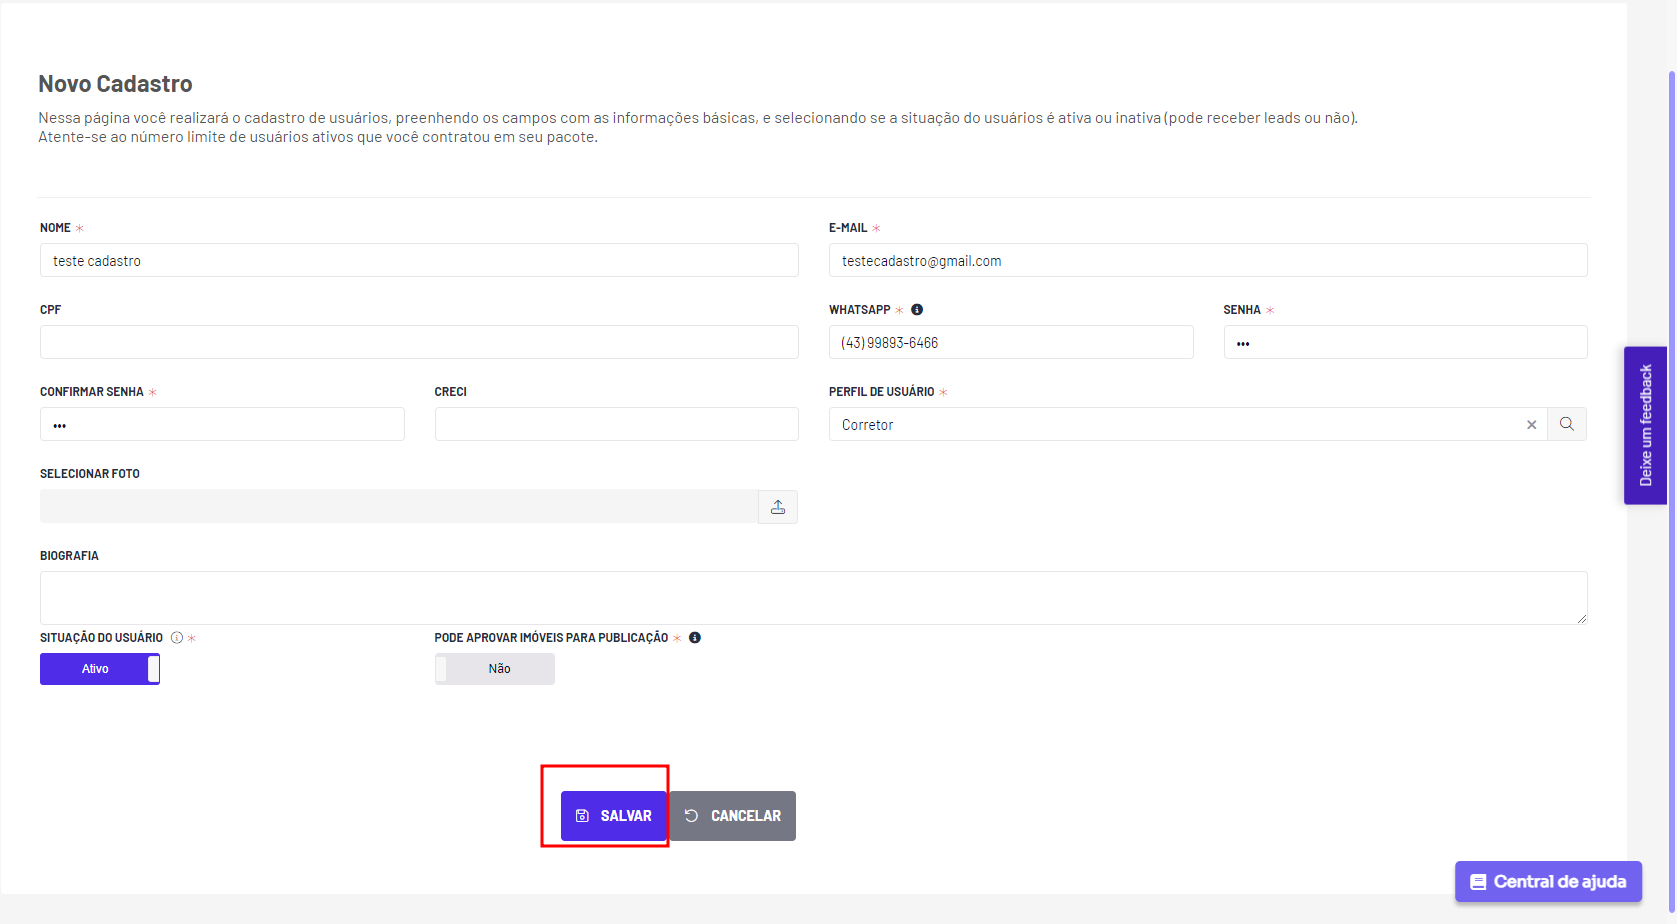
Task: Click the photo upload icon
Action: (x=778, y=507)
